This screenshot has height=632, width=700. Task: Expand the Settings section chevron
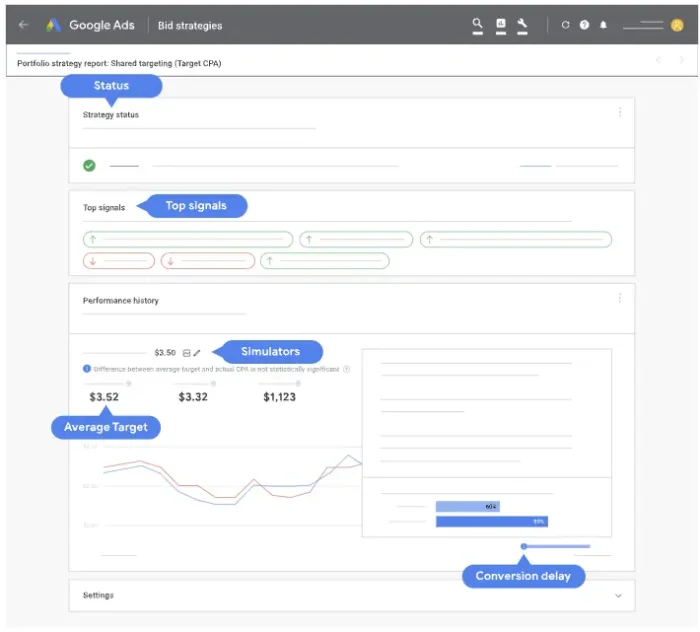[618, 595]
